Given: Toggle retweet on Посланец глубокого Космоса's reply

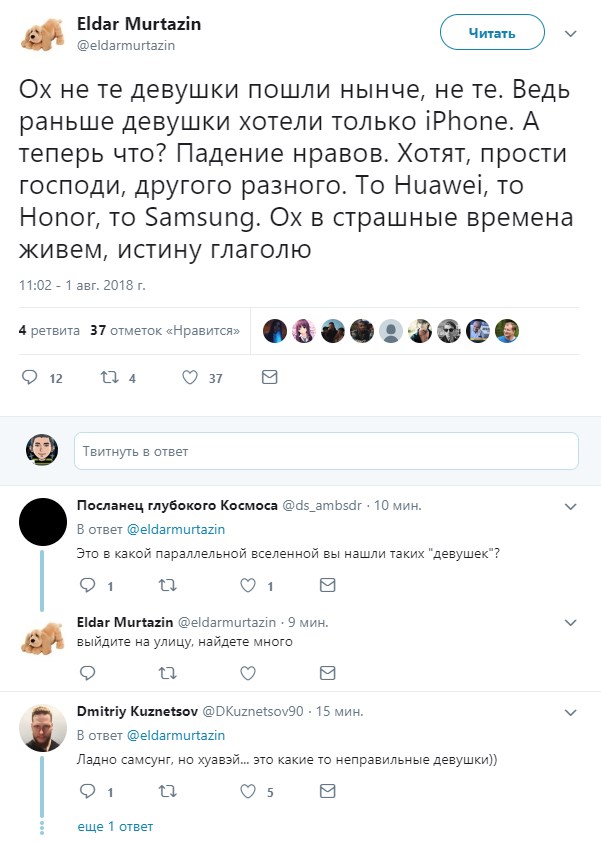Looking at the screenshot, I should (x=168, y=585).
